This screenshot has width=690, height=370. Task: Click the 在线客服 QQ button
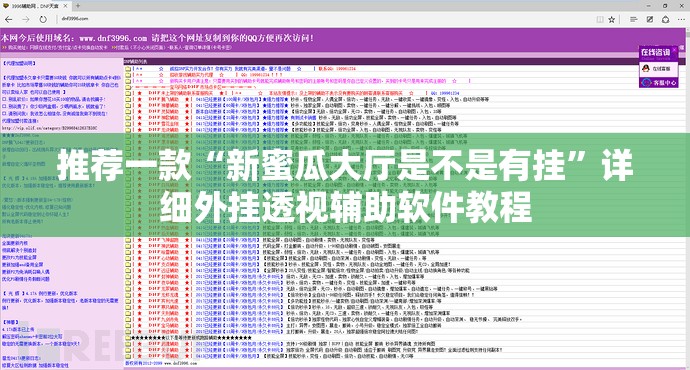(658, 69)
